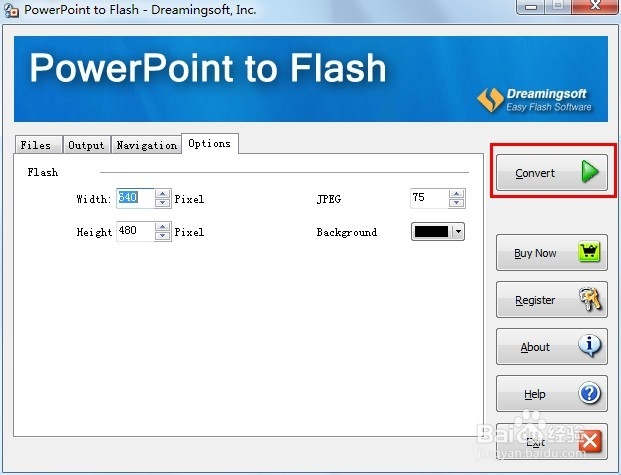The width and height of the screenshot is (621, 475).
Task: Open the Output tab
Action: [86, 145]
